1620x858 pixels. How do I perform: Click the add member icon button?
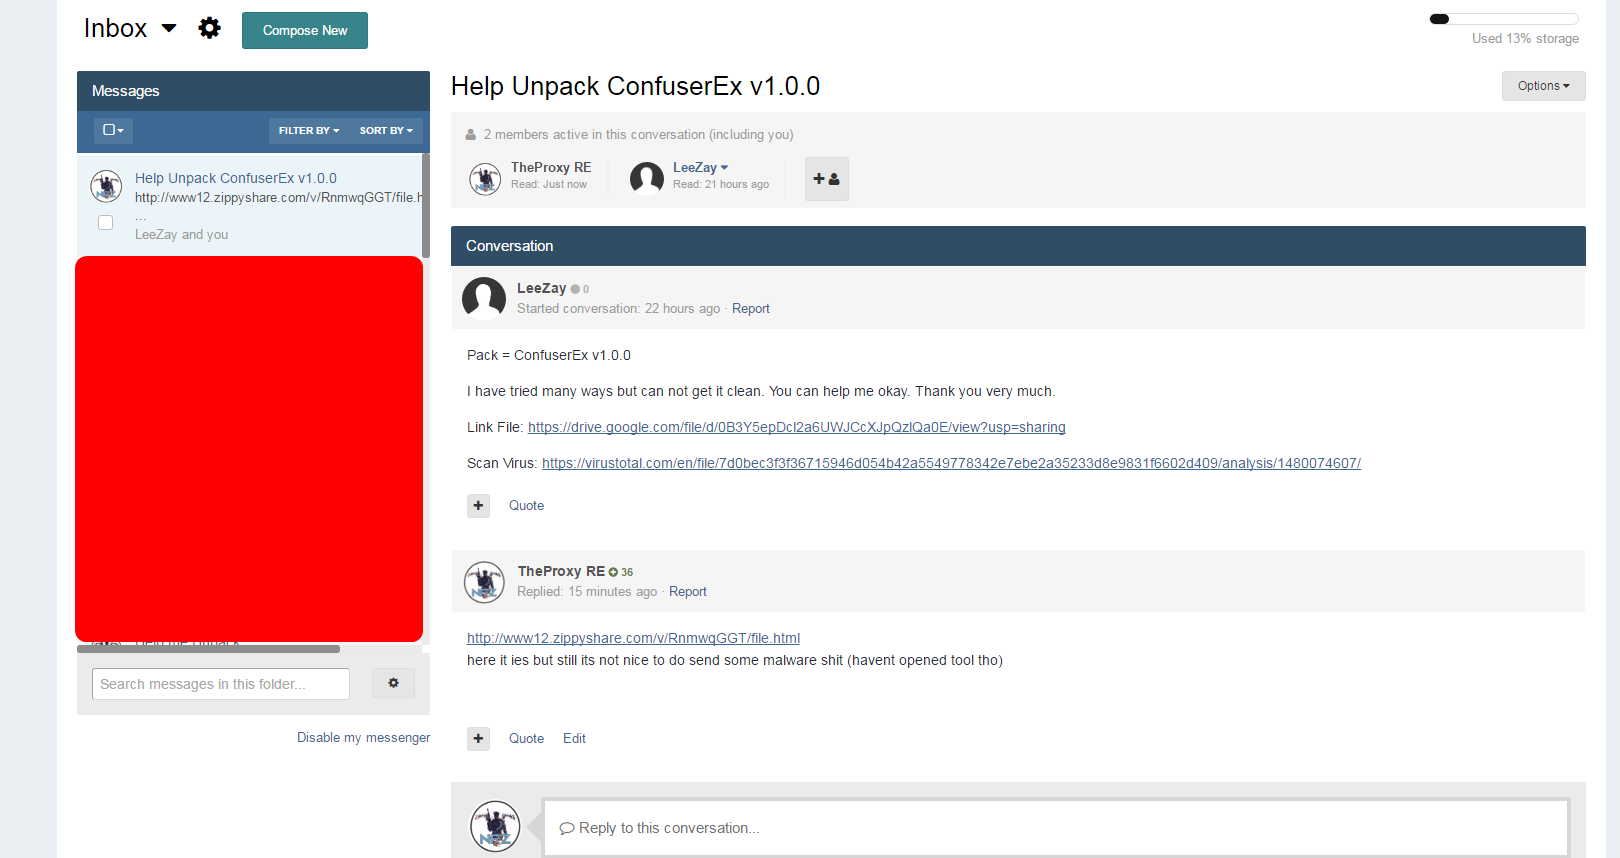point(826,179)
